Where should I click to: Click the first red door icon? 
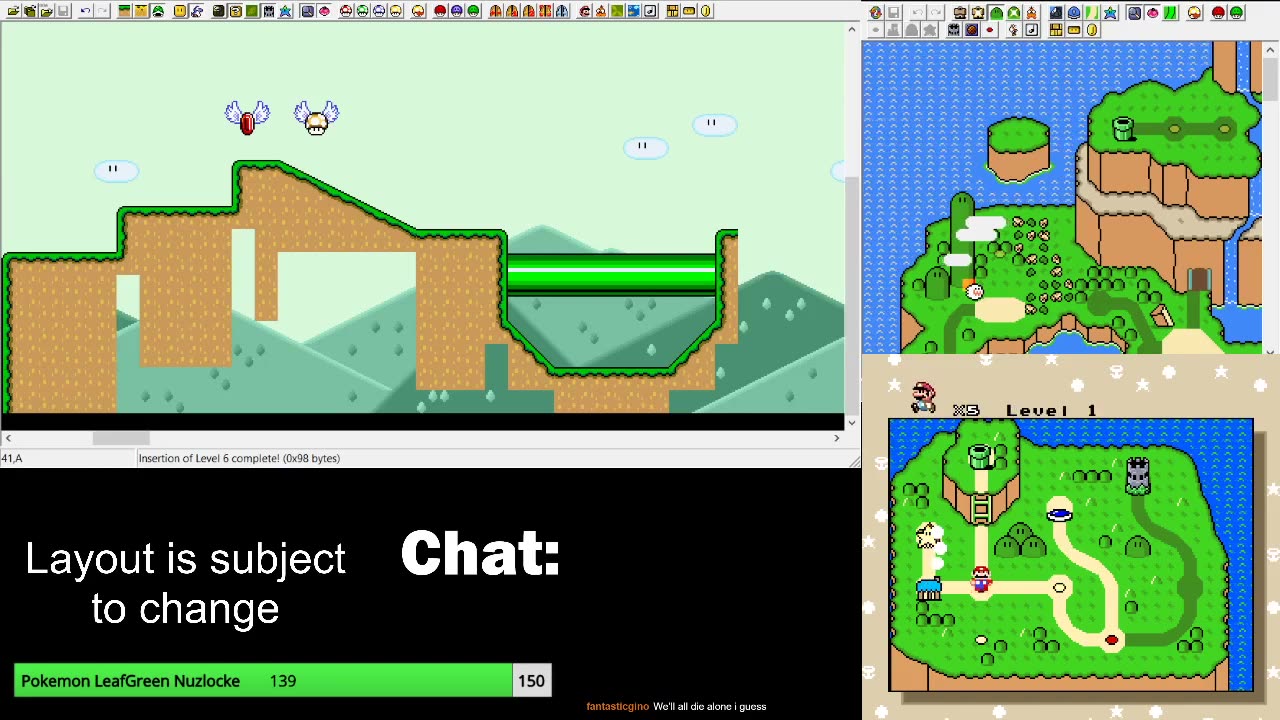point(495,11)
